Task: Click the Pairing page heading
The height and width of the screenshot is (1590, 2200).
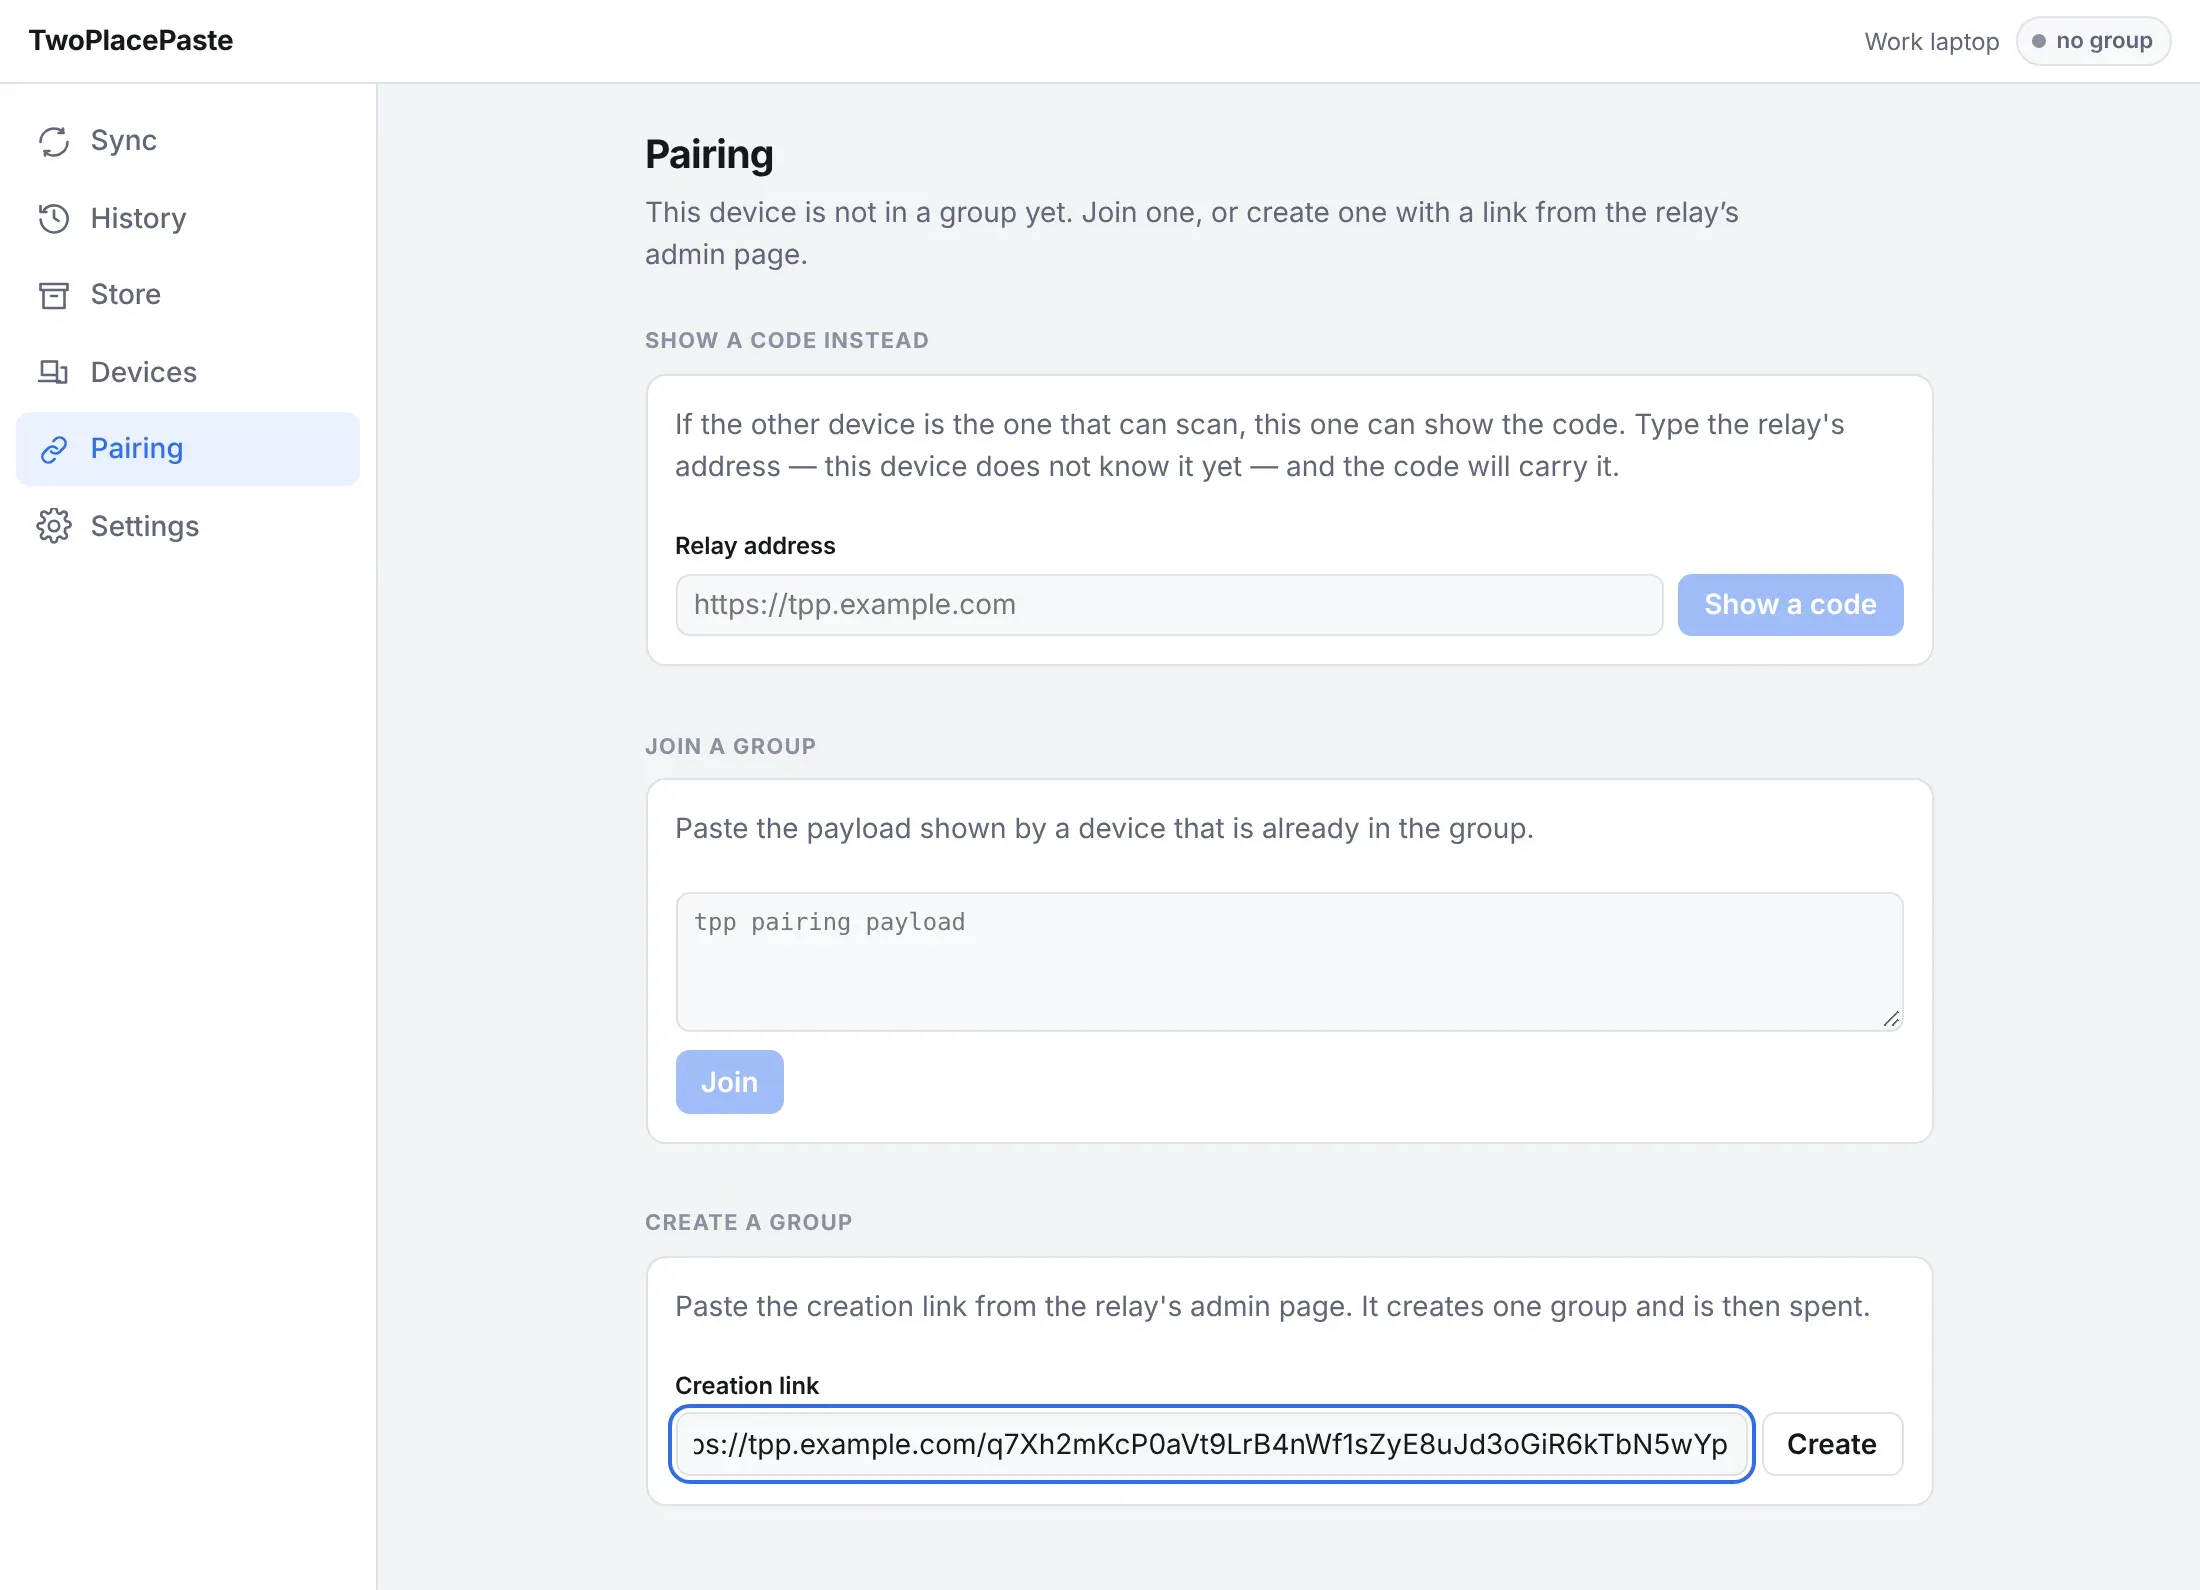Action: pos(709,154)
